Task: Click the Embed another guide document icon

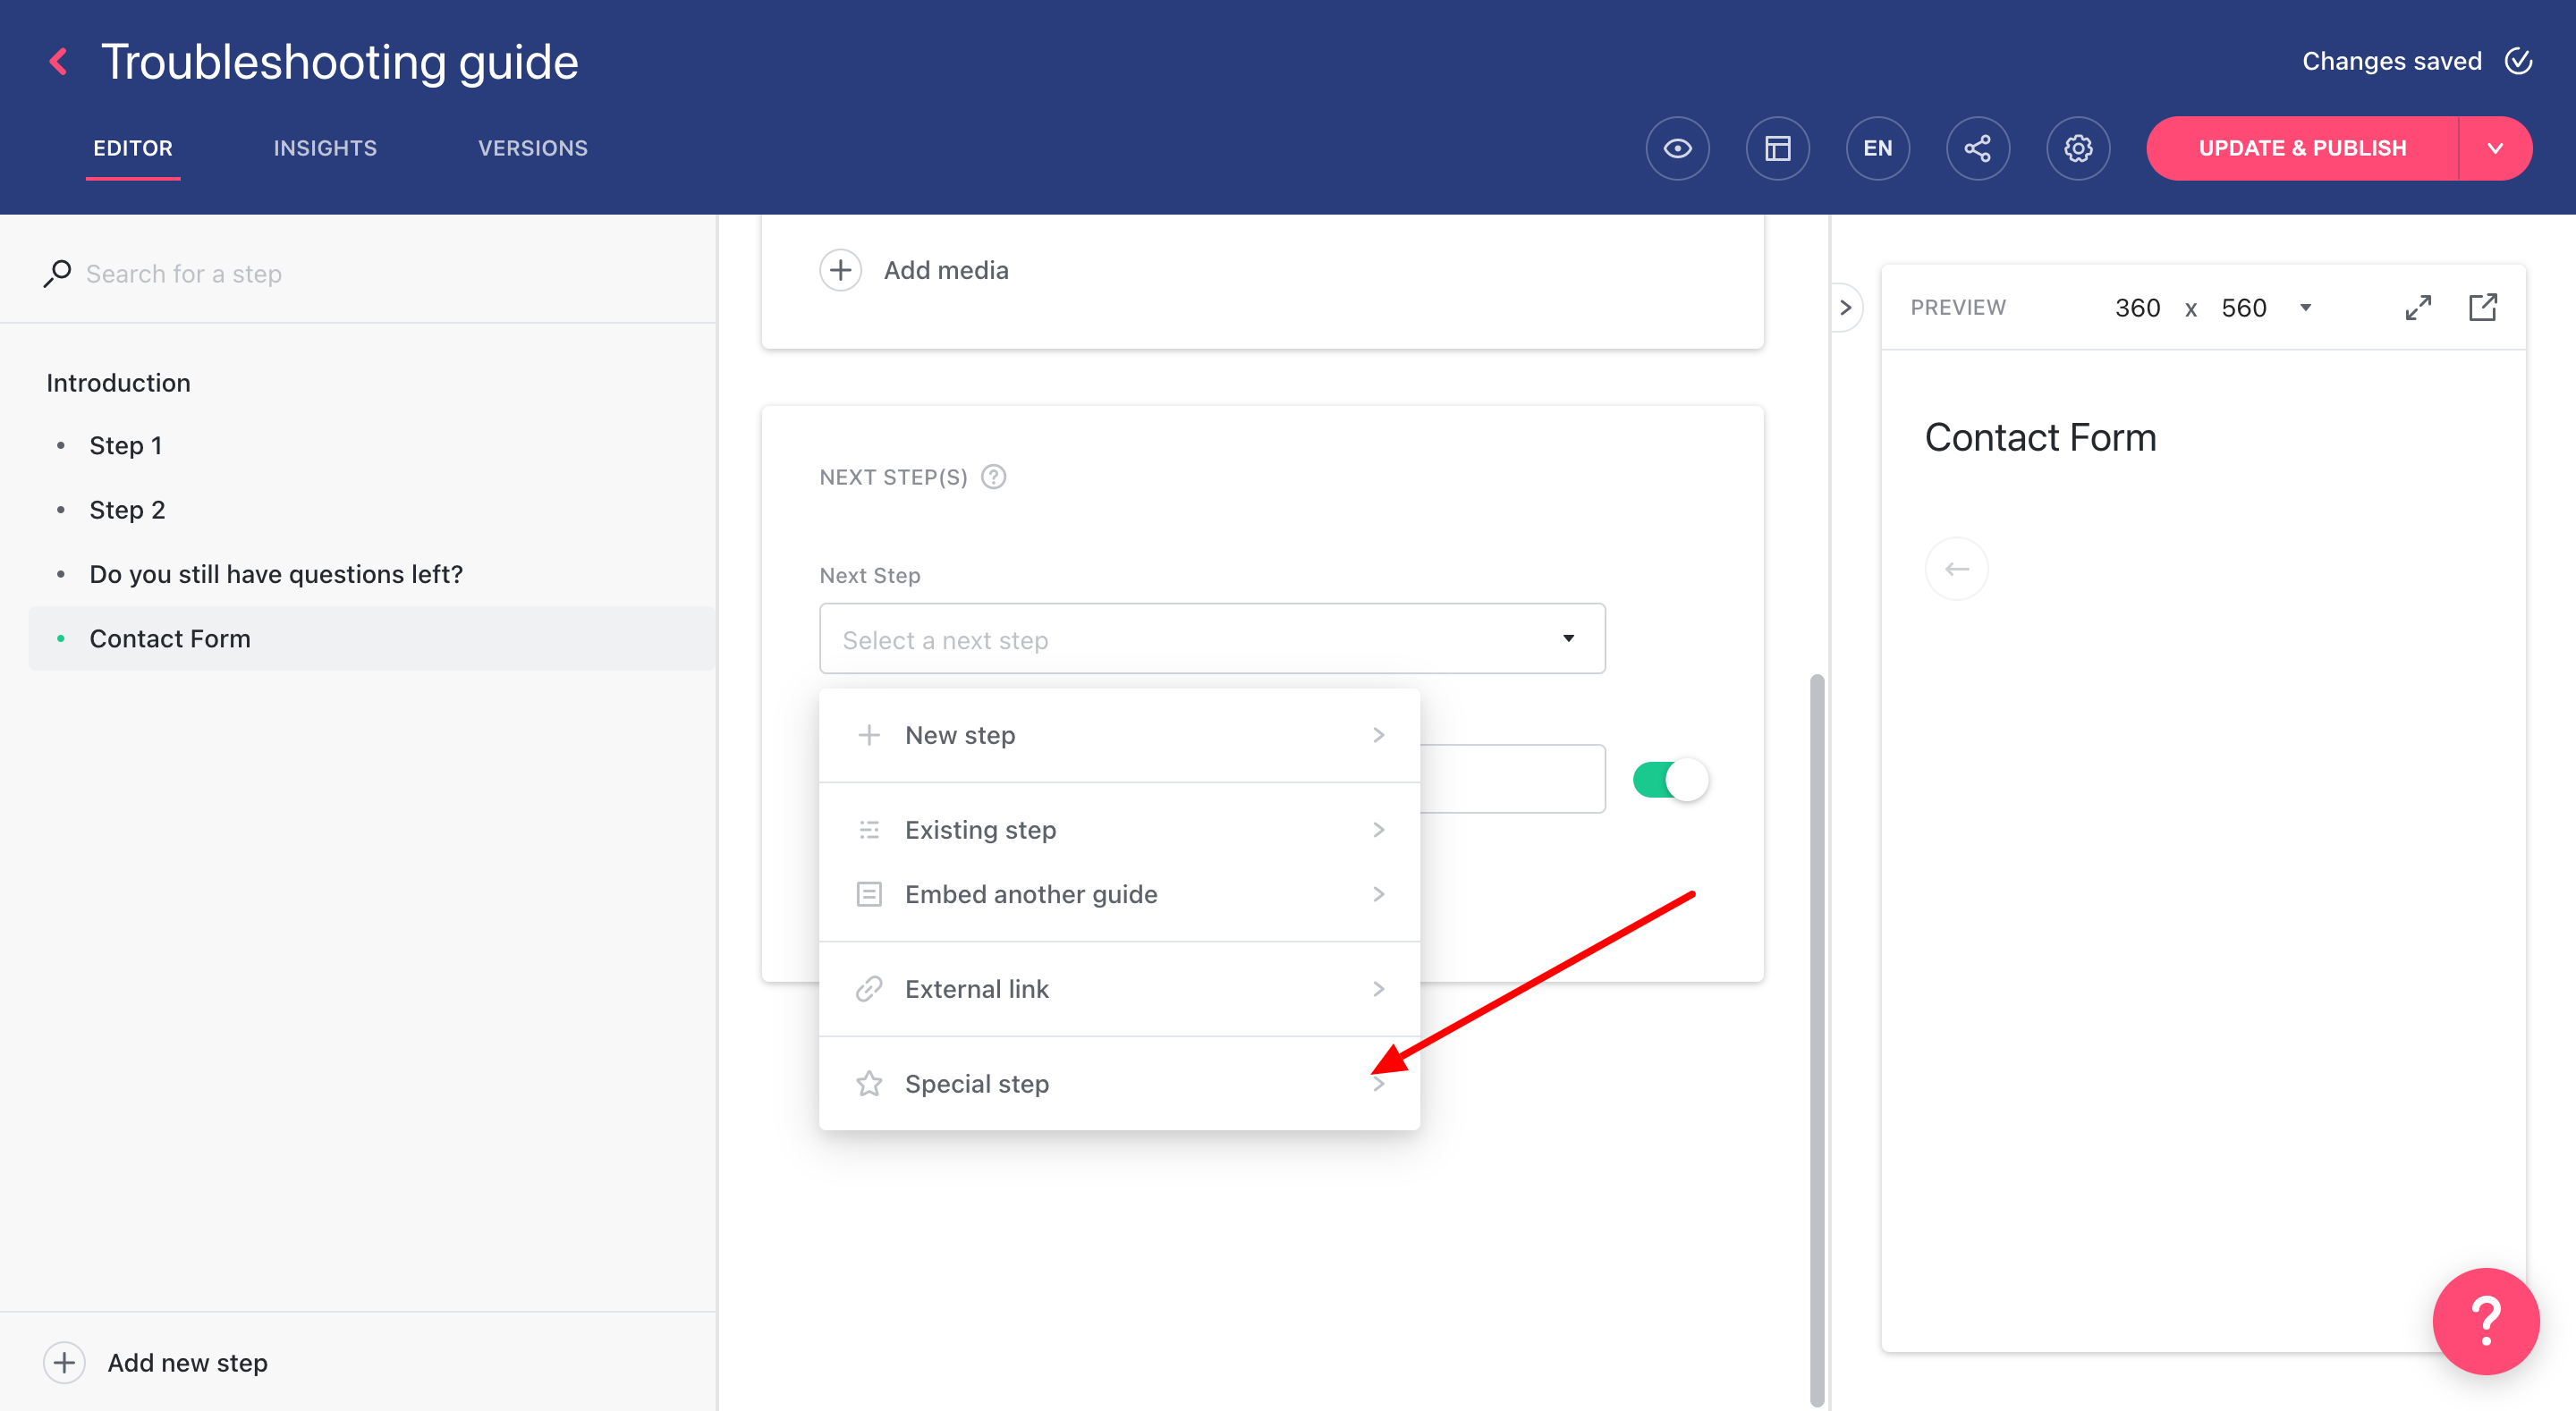Action: (869, 894)
